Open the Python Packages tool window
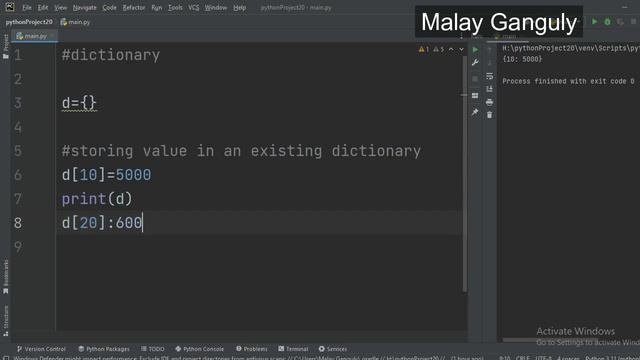This screenshot has height=360, width=640. coord(104,349)
